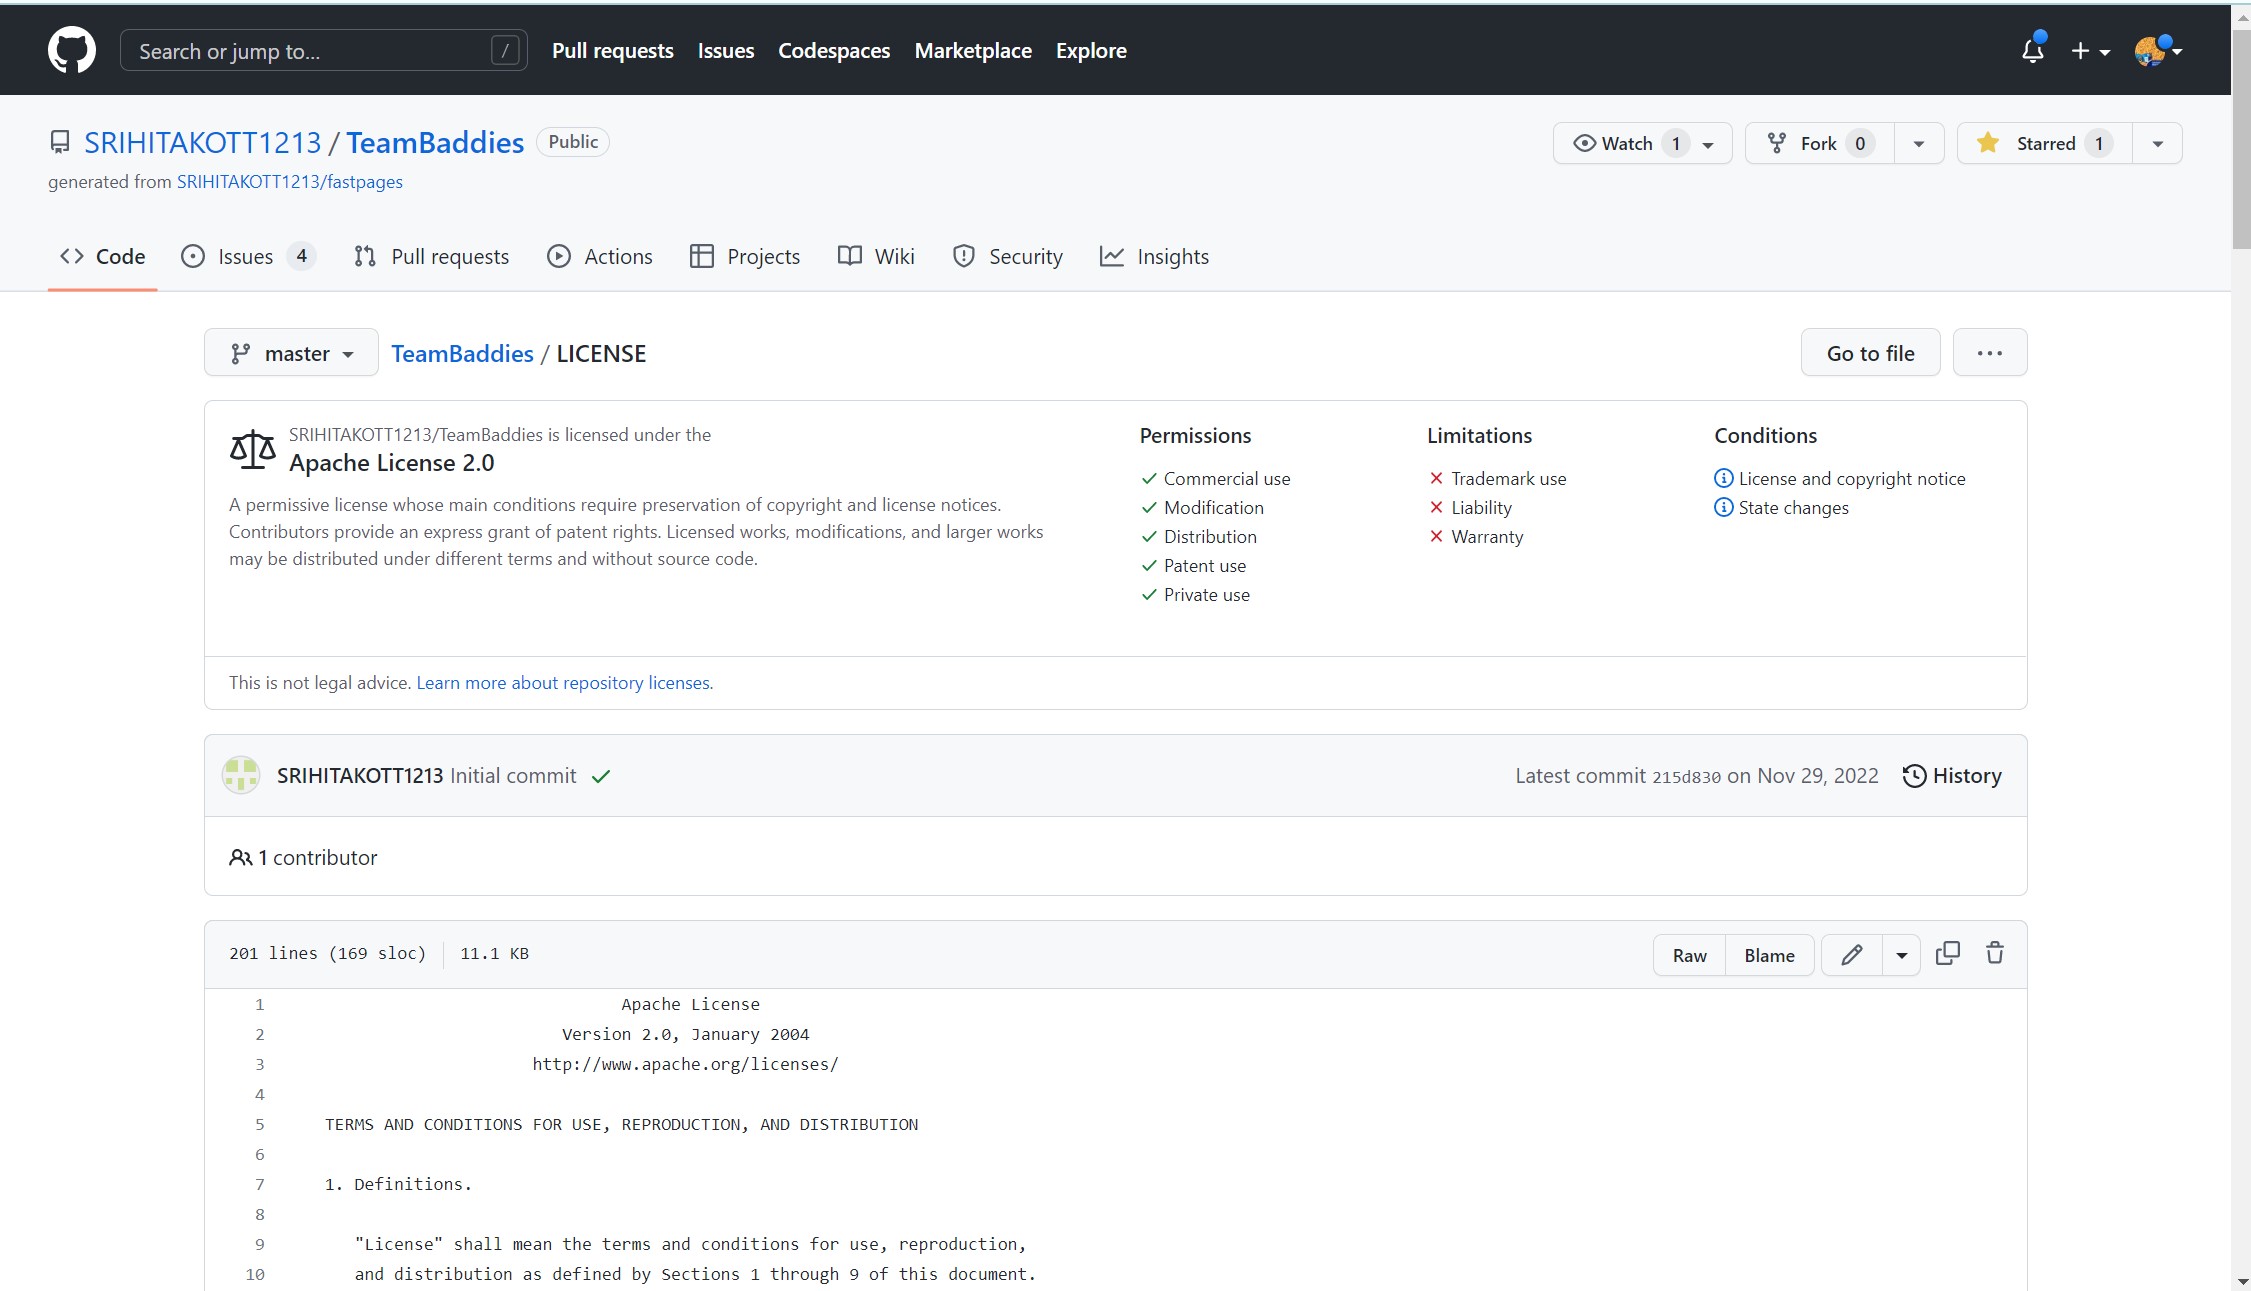Viewport: 2251px width, 1291px height.
Task: Click the green commit status checkmark
Action: [x=601, y=777]
